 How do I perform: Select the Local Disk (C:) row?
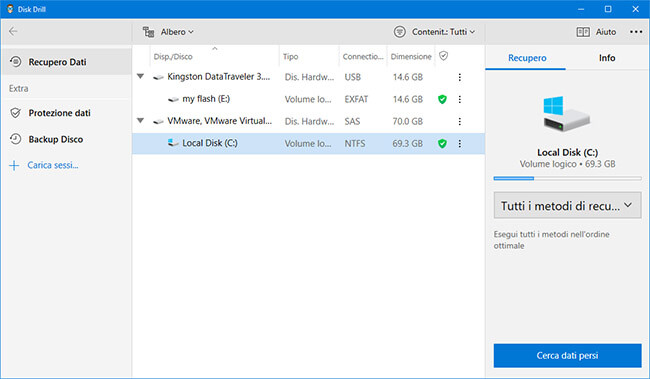tap(308, 143)
